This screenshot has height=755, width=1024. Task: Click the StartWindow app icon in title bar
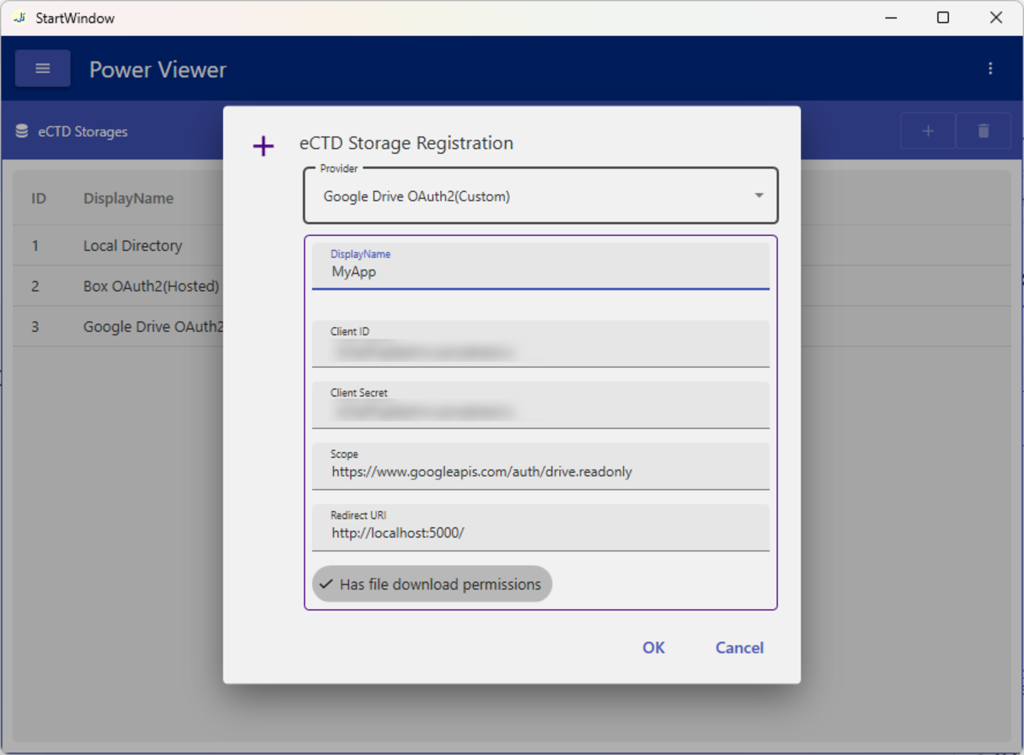[x=19, y=18]
